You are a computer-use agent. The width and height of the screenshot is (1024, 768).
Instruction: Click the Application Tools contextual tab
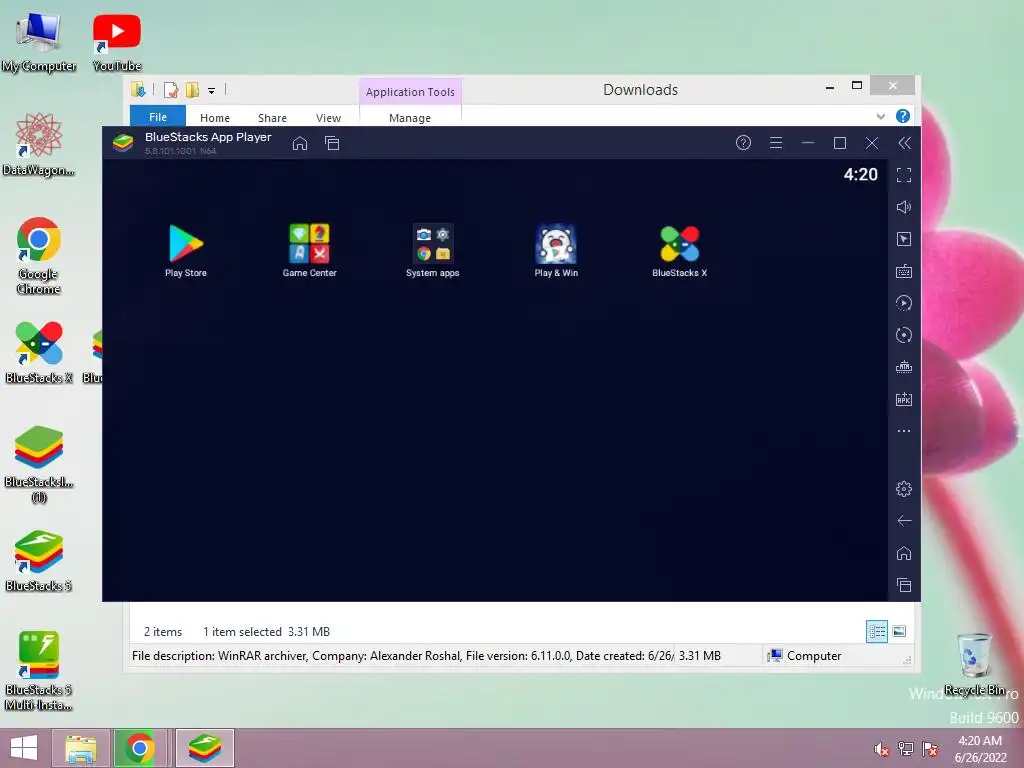pos(410,92)
